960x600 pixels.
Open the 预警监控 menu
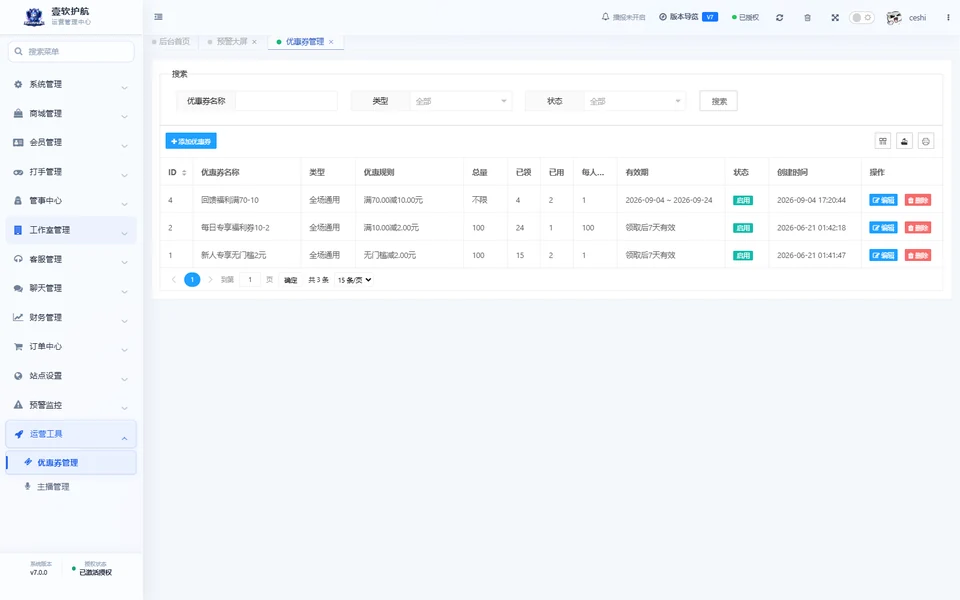[71, 405]
